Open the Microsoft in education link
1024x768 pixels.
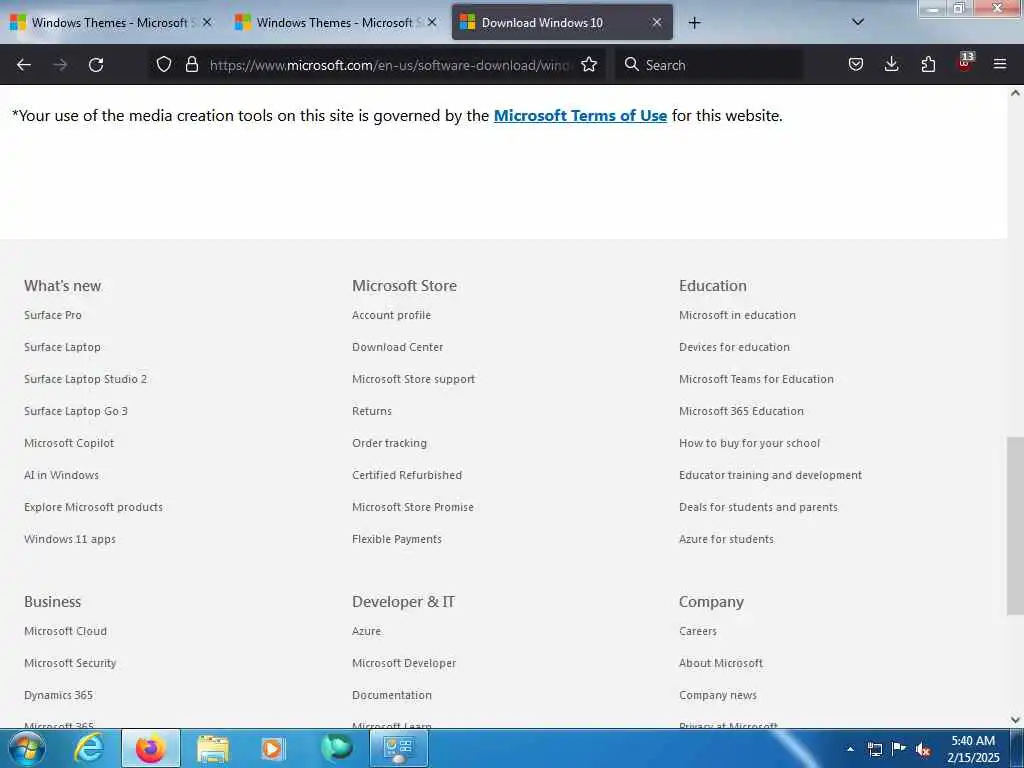[x=737, y=315]
